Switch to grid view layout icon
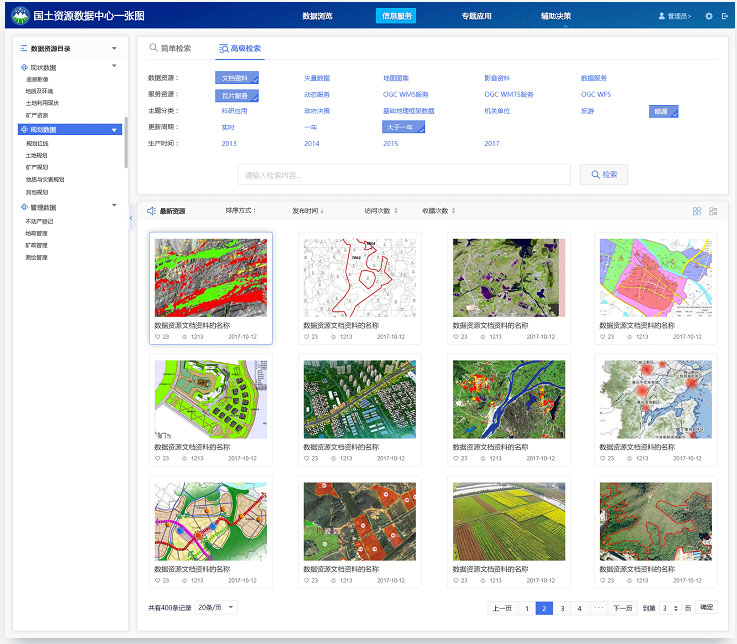The image size is (737, 644). (697, 211)
